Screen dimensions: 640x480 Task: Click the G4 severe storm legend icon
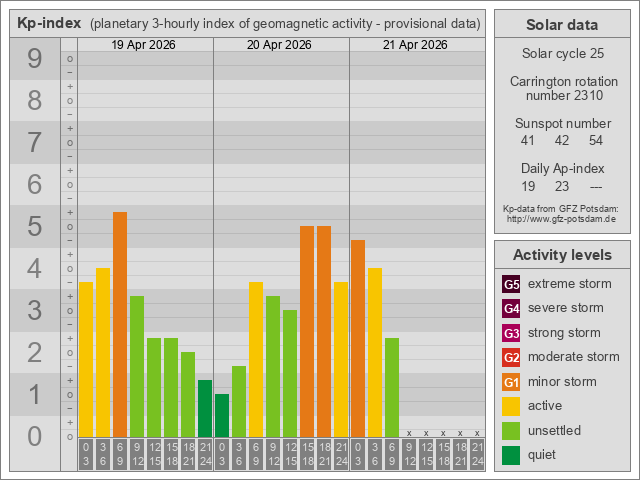coord(511,308)
